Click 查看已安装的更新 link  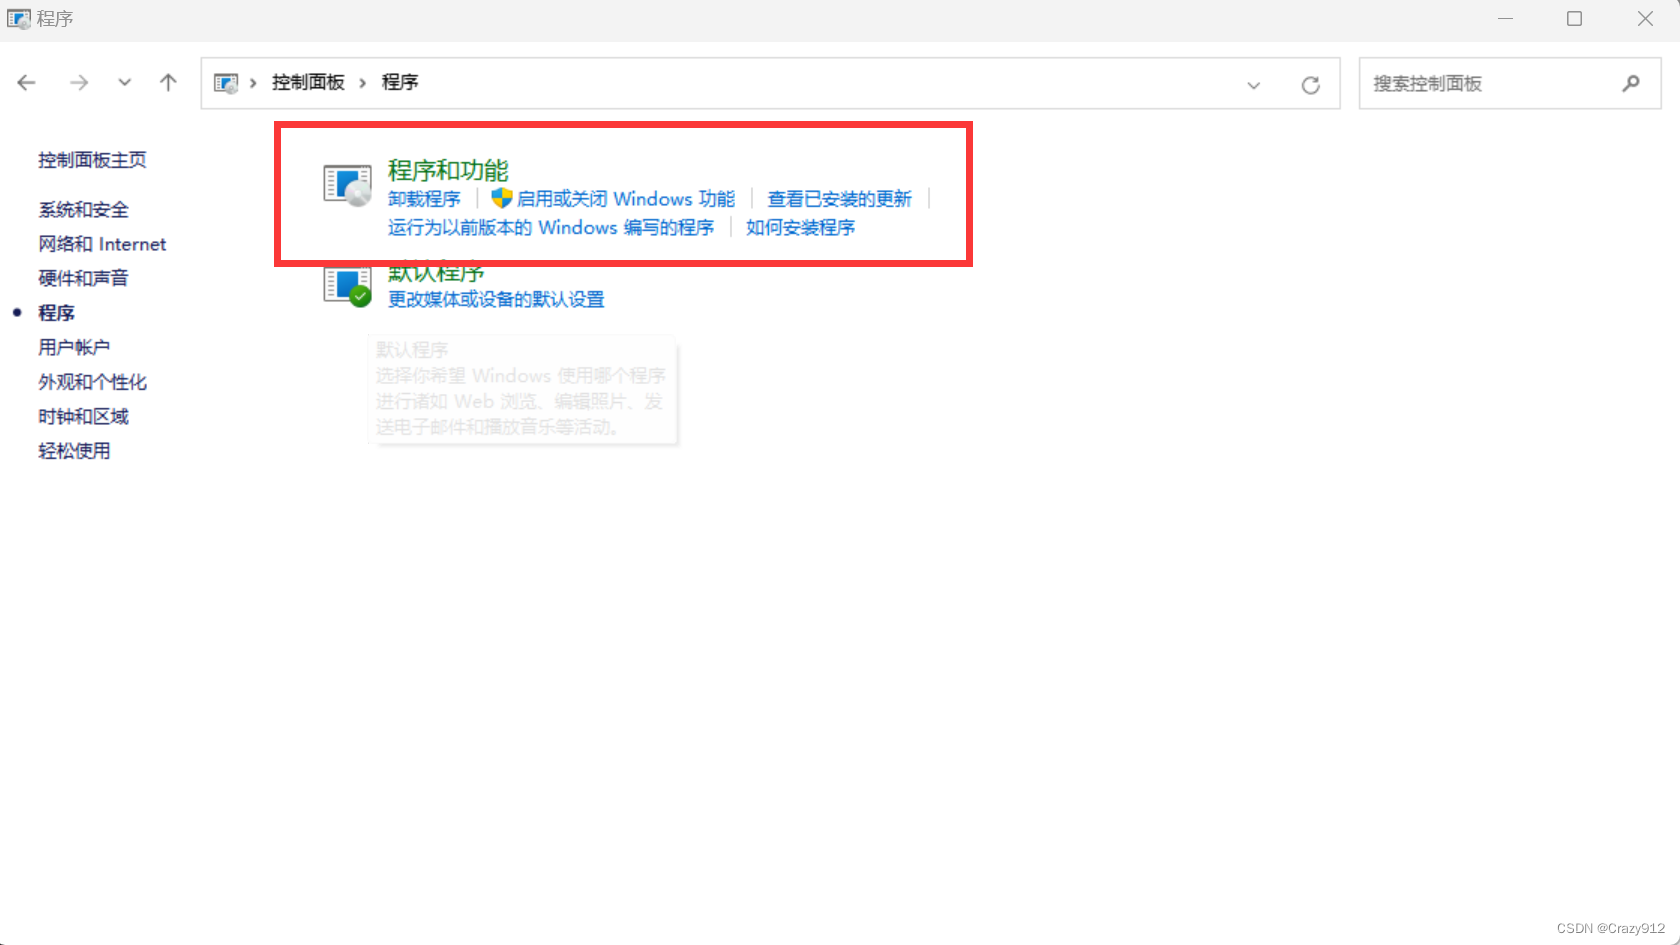[839, 199]
